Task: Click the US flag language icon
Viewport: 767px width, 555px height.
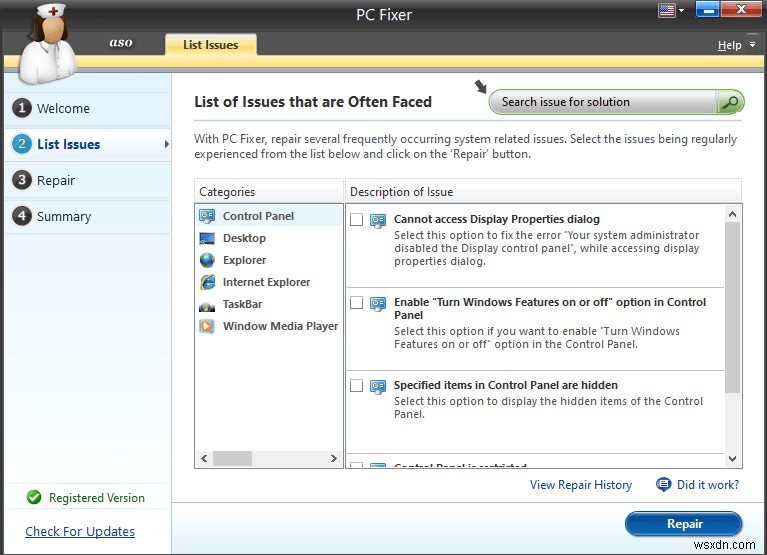Action: (666, 10)
